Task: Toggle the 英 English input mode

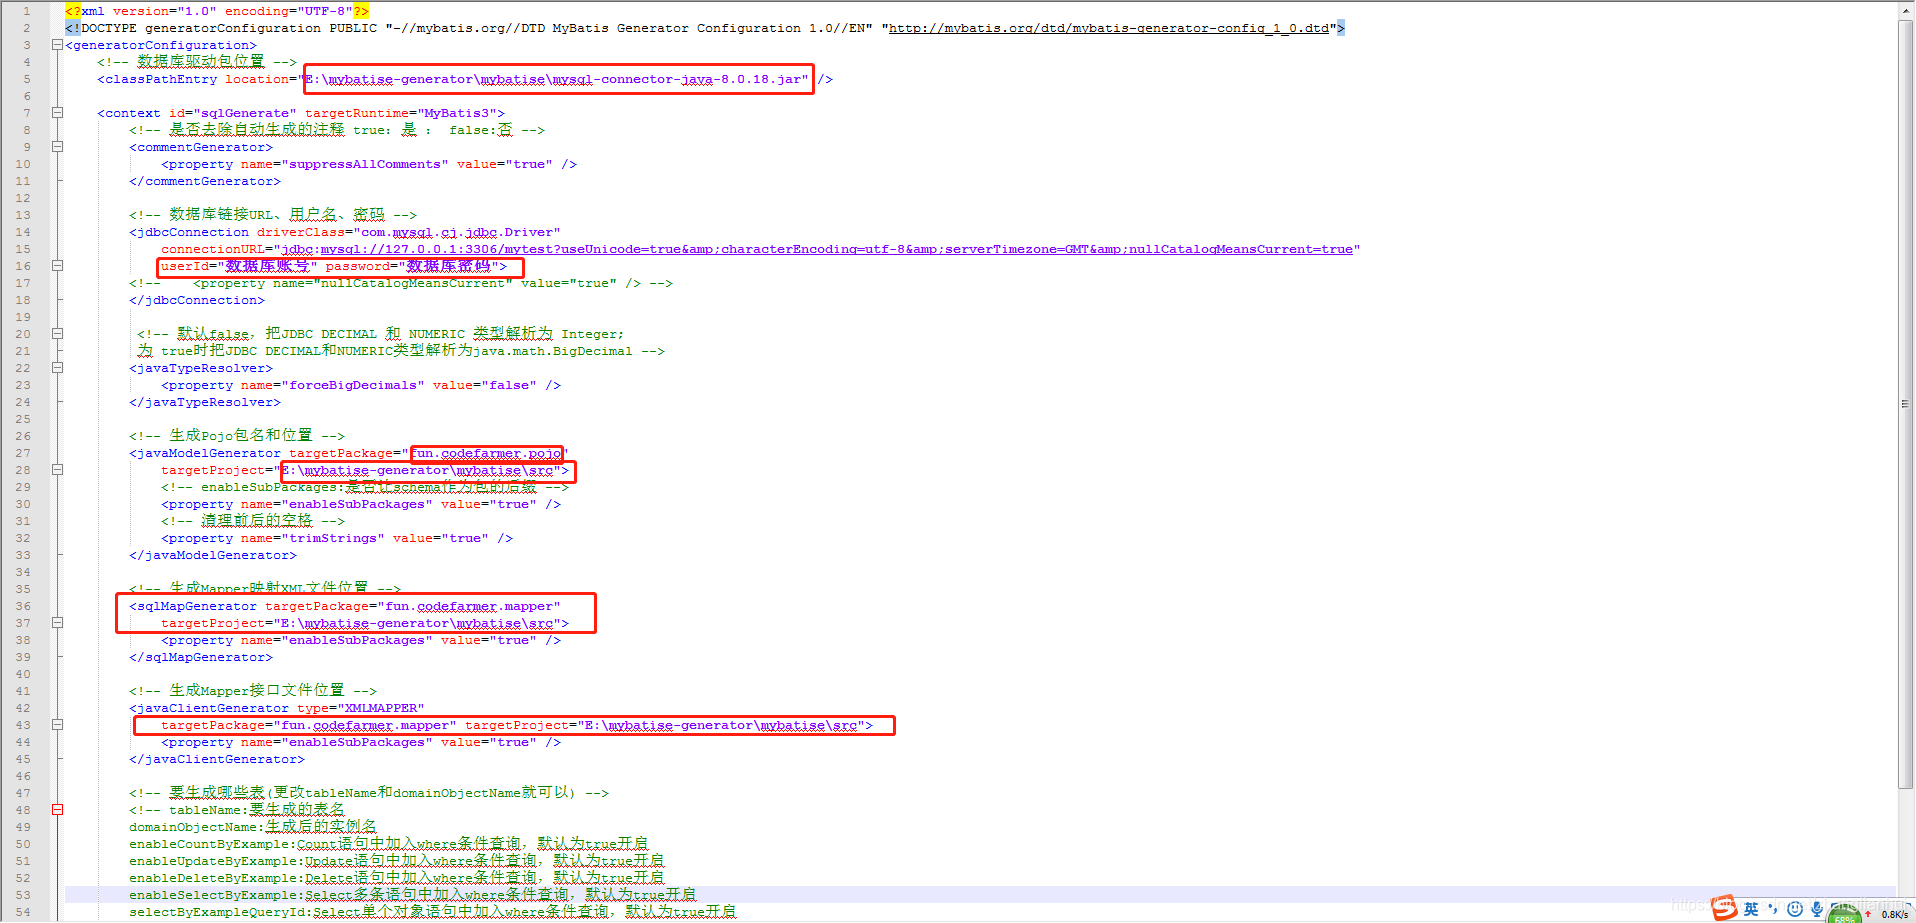Action: pos(1751,909)
